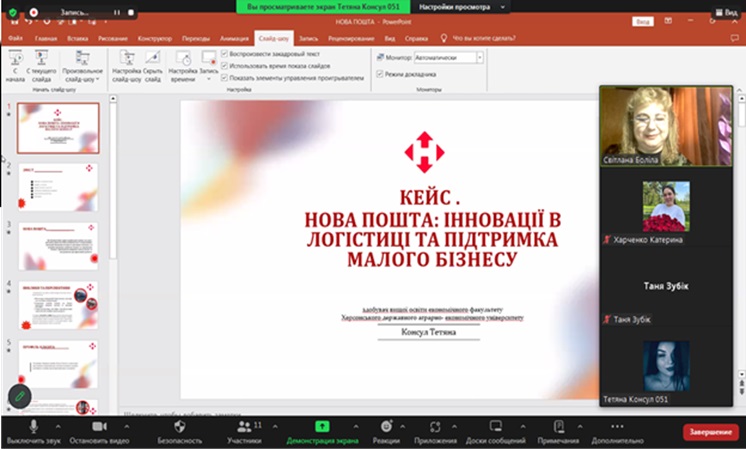Toggle Воспроизвести закадровый текст checkbox

point(225,53)
